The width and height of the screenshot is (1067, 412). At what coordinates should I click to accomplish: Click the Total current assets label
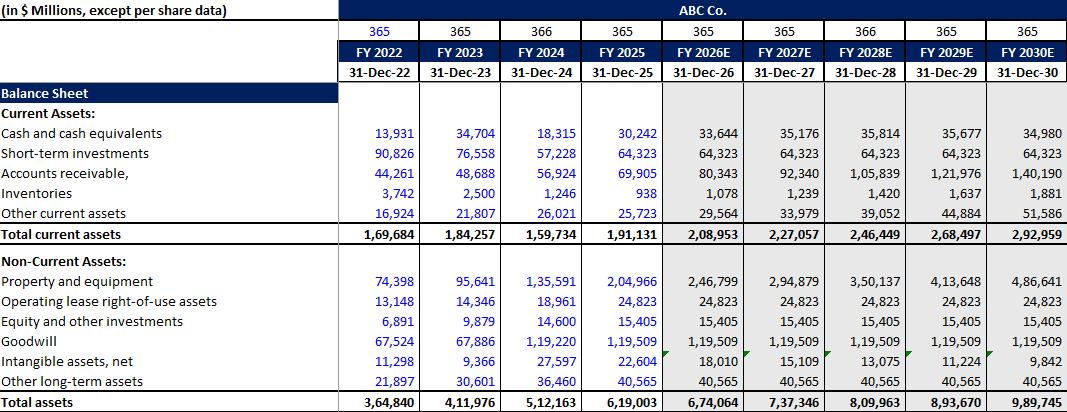61,234
